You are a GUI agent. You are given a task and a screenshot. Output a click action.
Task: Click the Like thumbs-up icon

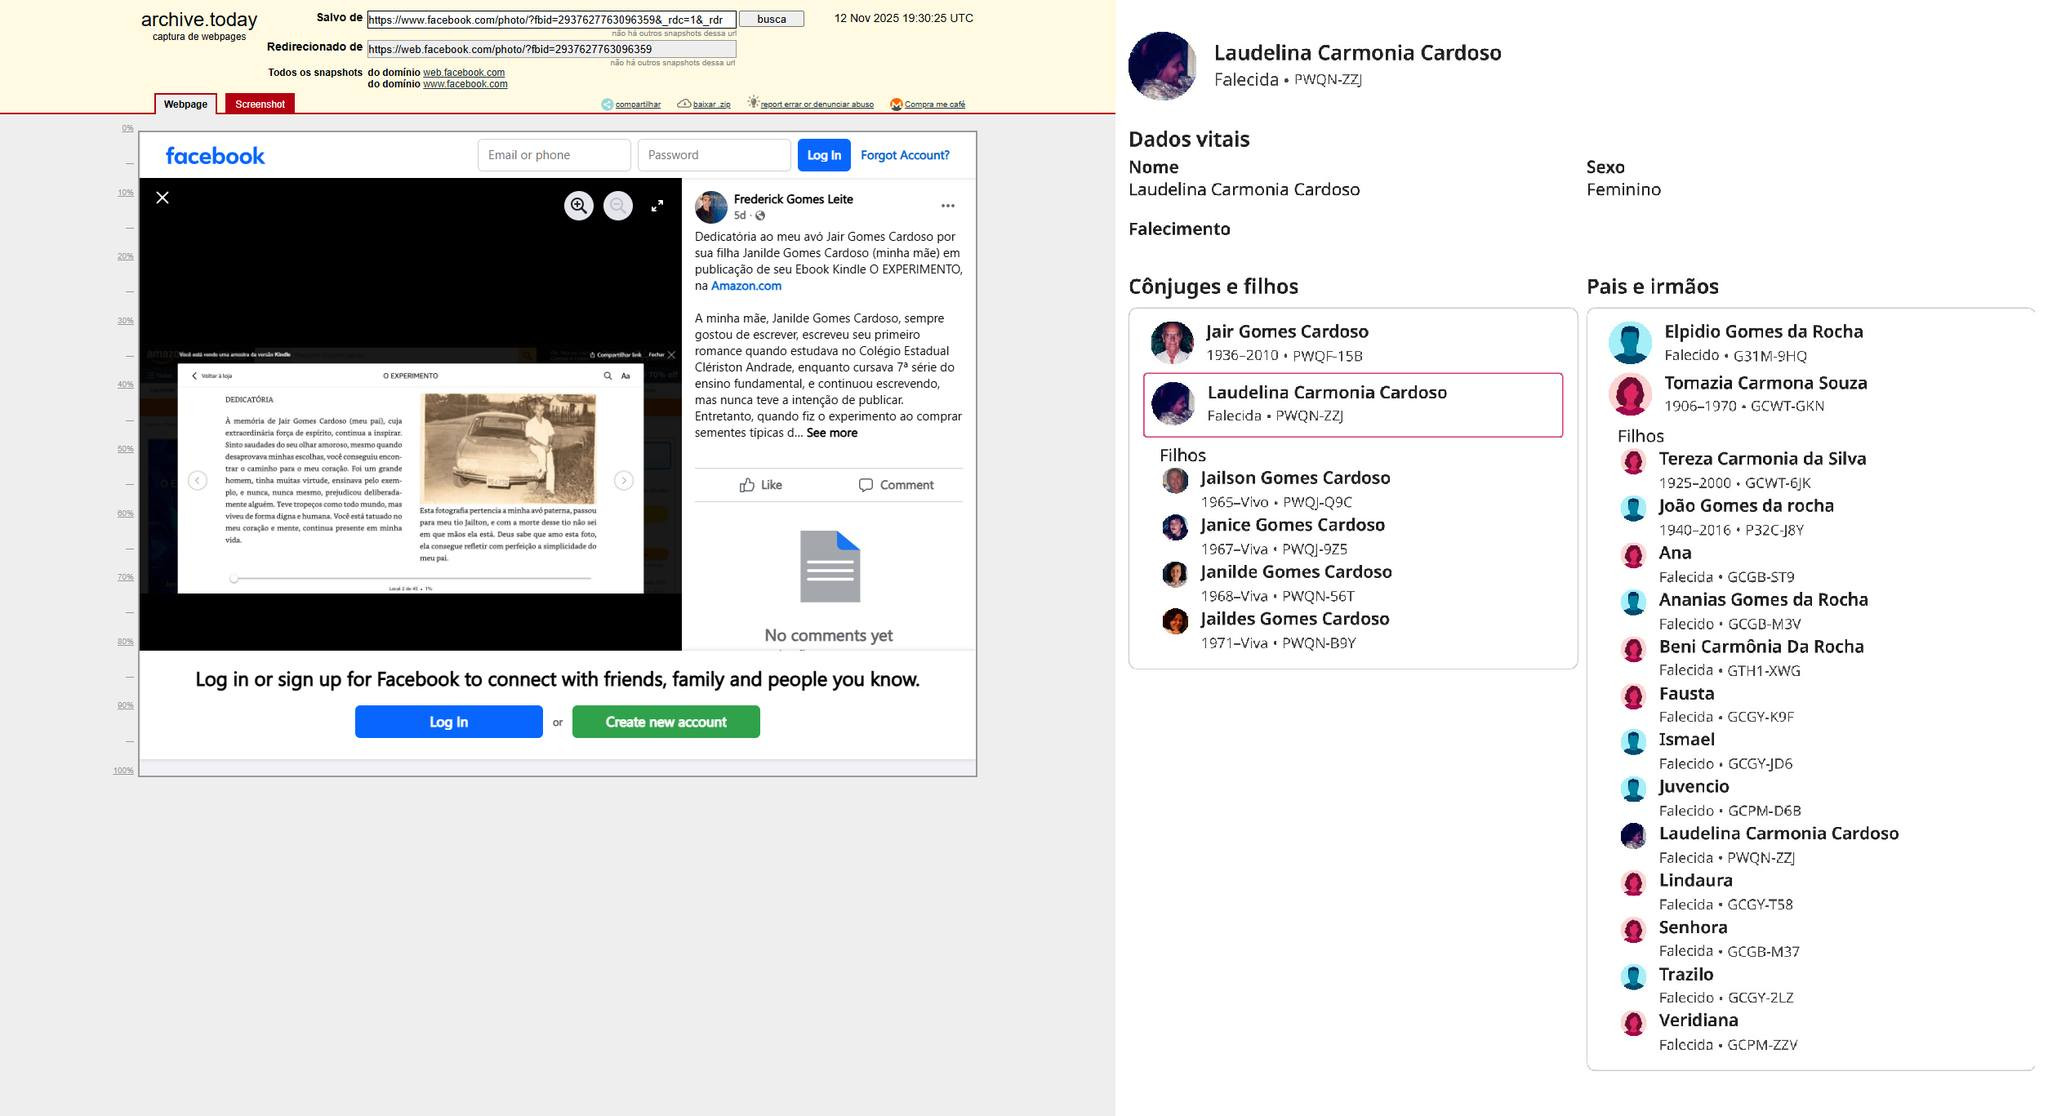(x=747, y=485)
